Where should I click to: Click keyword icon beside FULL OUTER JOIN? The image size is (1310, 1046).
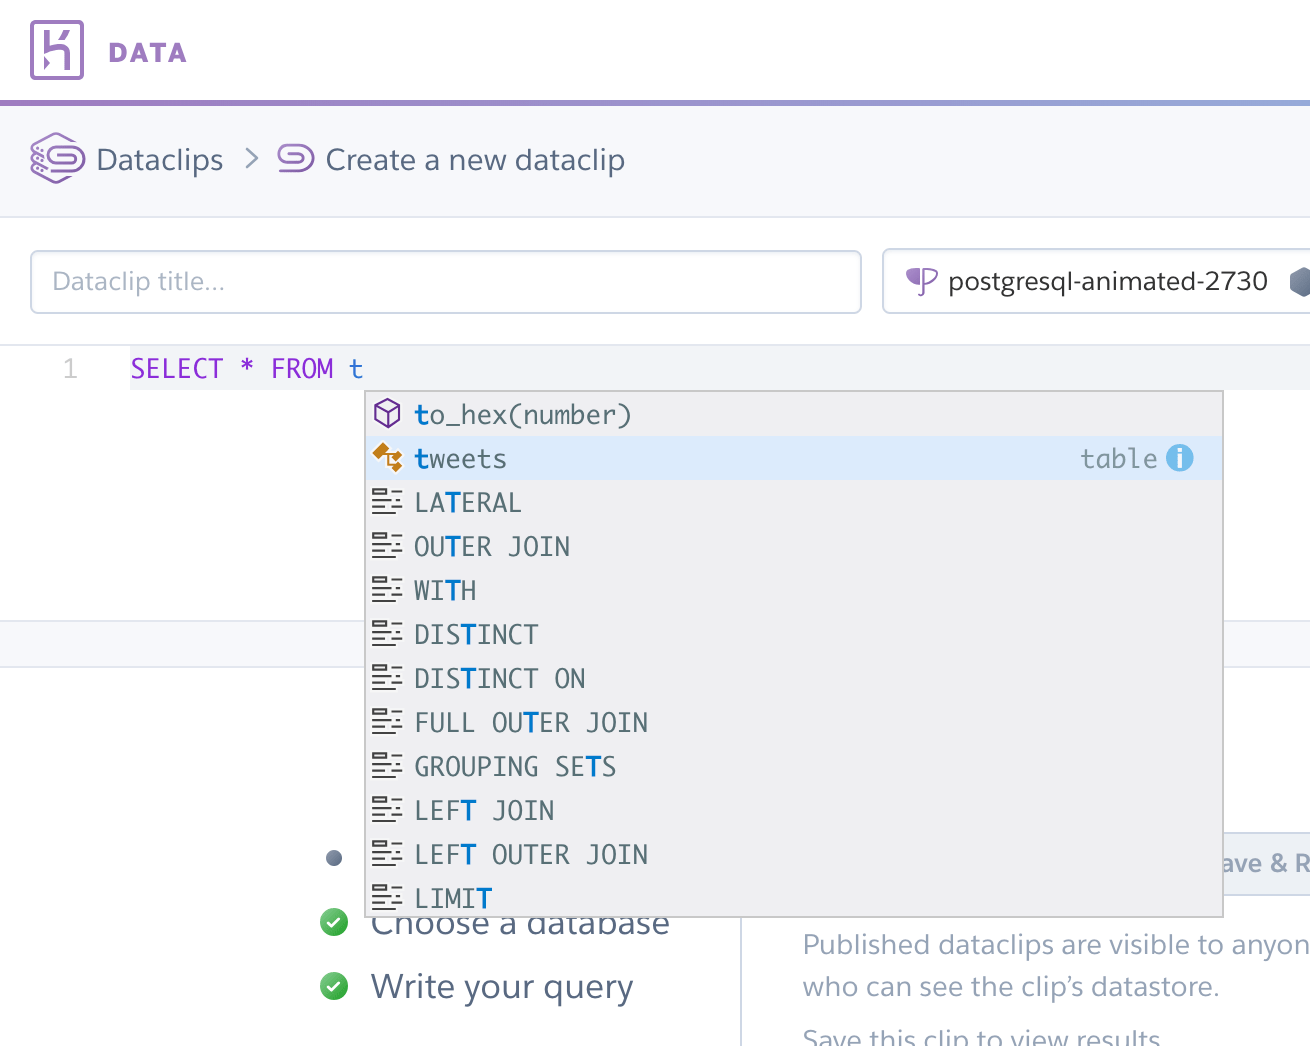(x=387, y=722)
